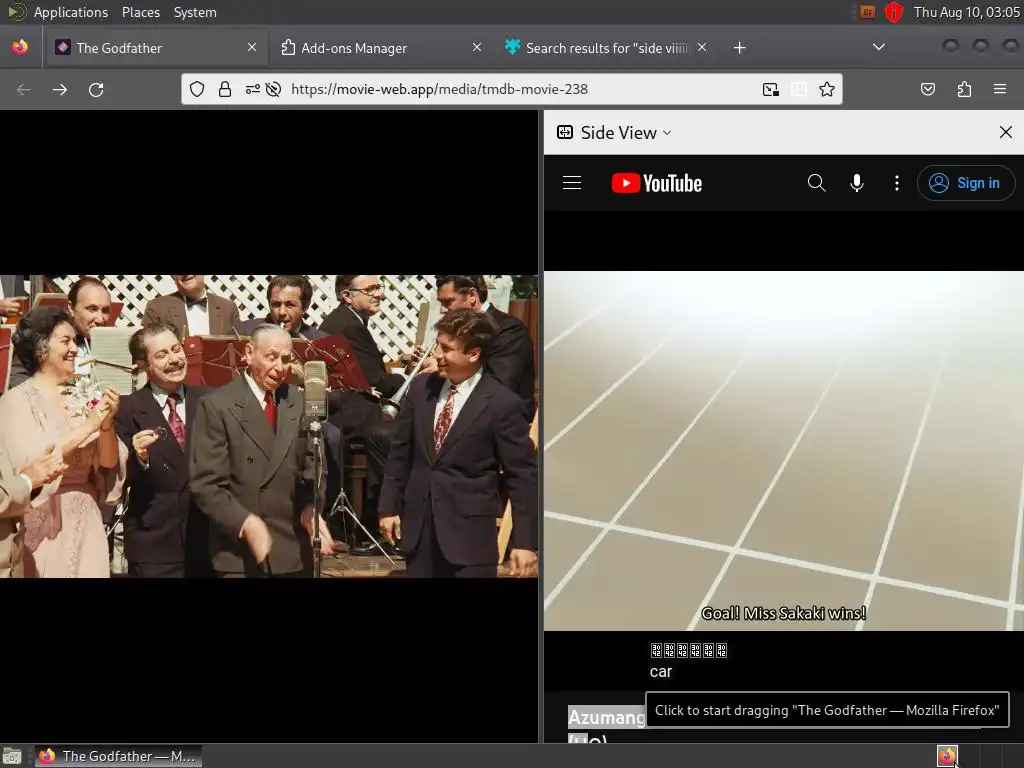Screen dimensions: 1024x768
Task: Click the Azumanga video title text
Action: click(x=607, y=717)
